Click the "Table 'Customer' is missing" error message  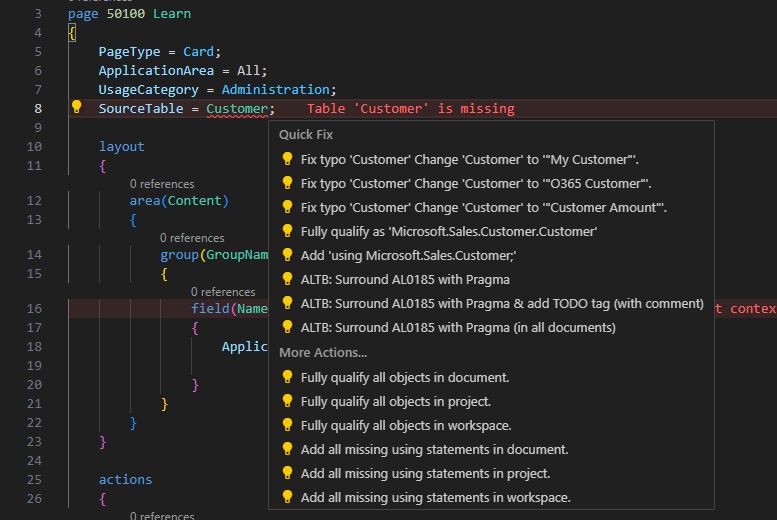411,109
